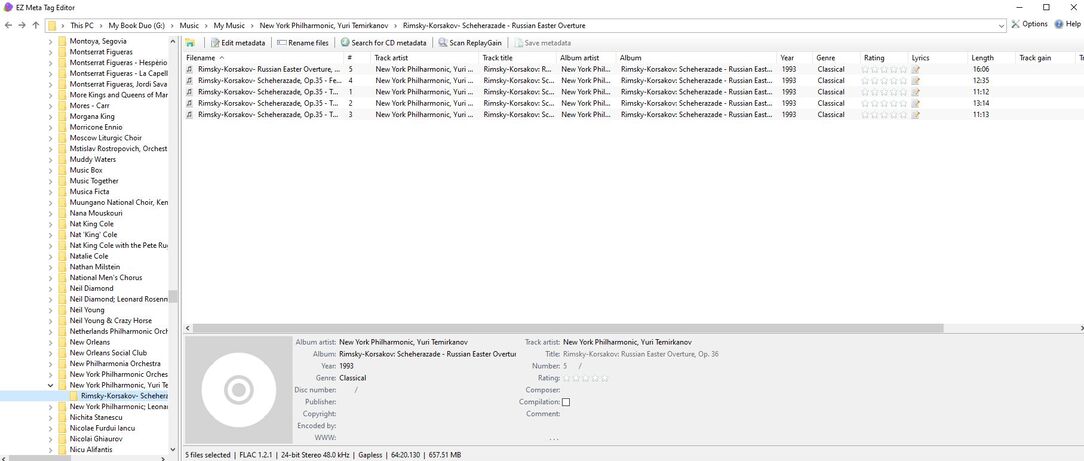Go back with the left arrow navigation icon
The height and width of the screenshot is (461, 1084).
pyautogui.click(x=8, y=26)
